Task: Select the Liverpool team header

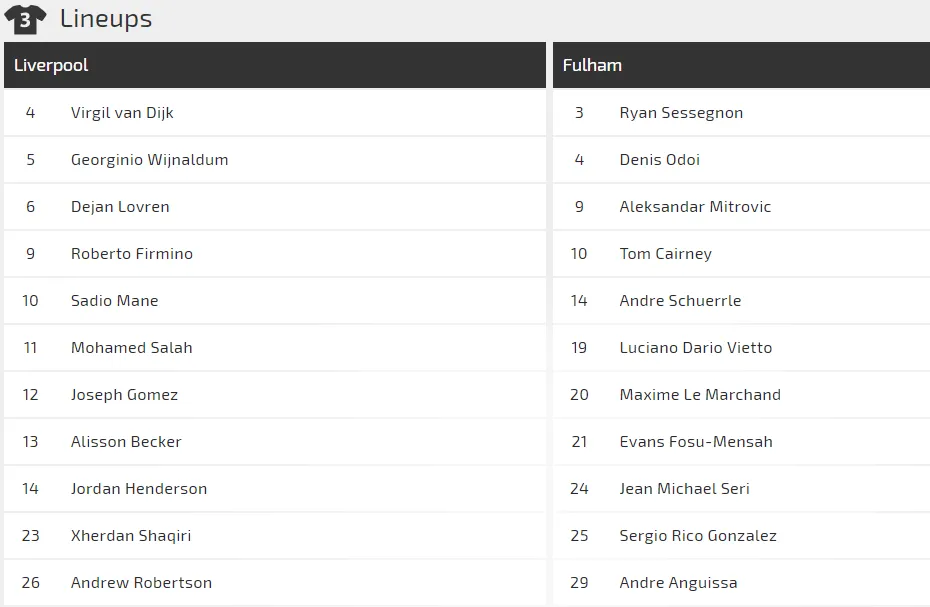Action: point(51,65)
